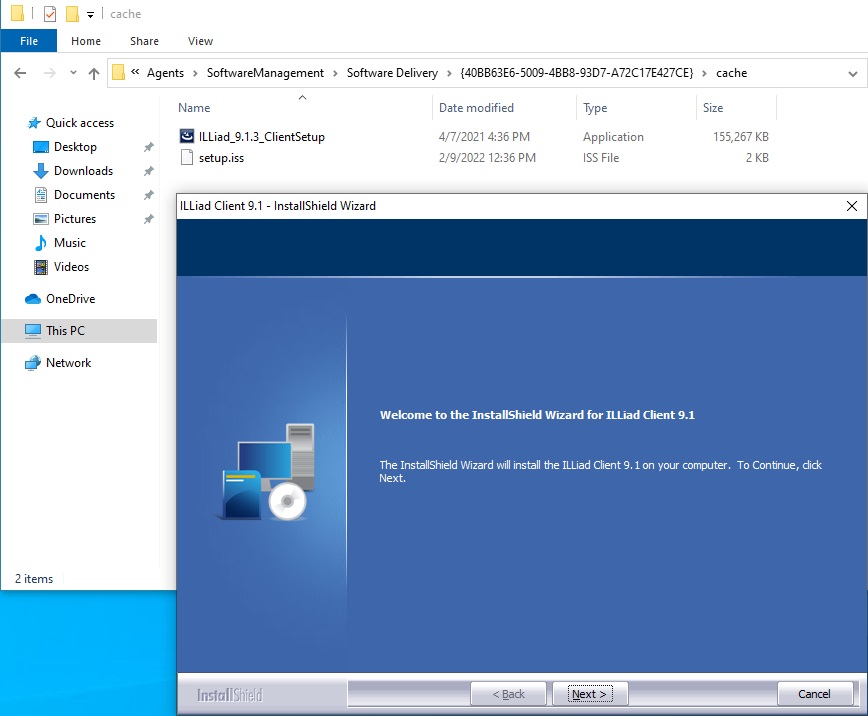Open Pictures in the navigation pane
This screenshot has width=868, height=716.
[x=75, y=219]
